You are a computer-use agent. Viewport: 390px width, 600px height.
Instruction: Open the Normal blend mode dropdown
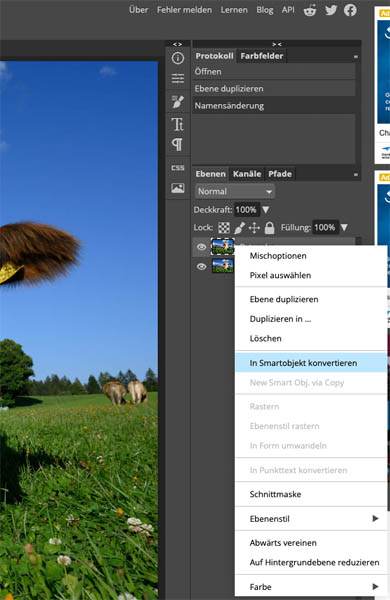(x=235, y=191)
